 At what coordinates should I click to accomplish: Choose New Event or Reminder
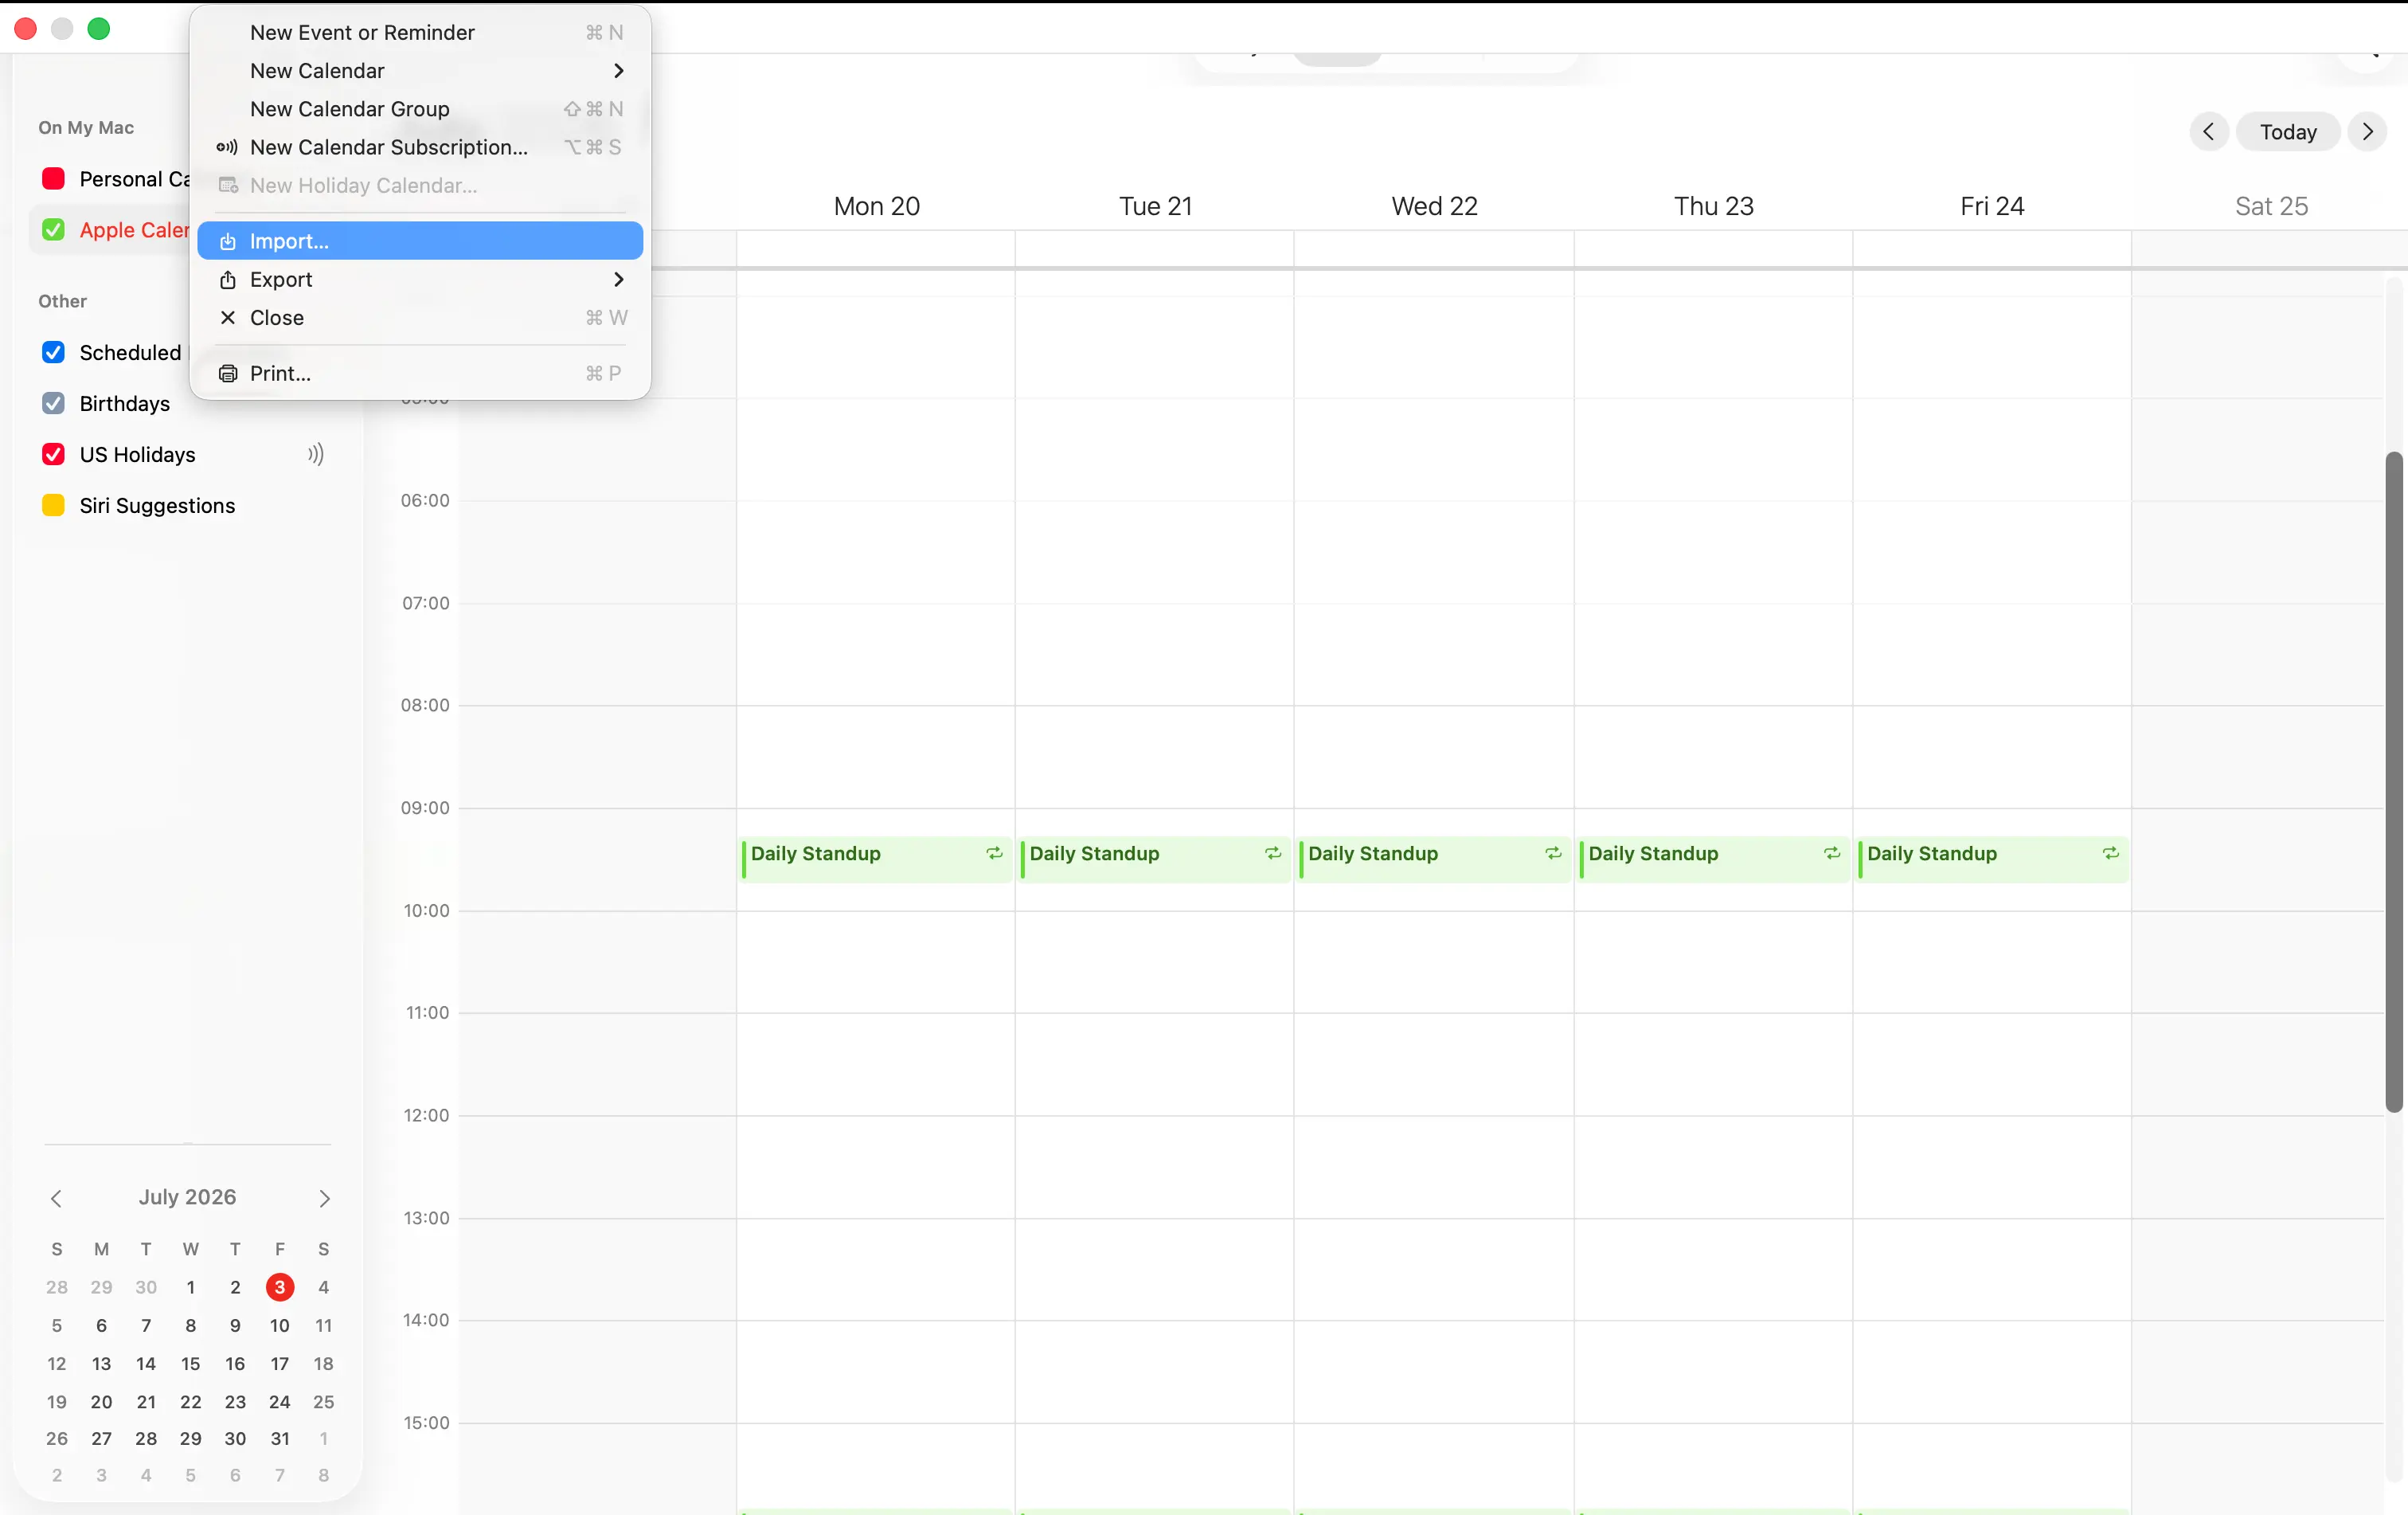(420, 32)
